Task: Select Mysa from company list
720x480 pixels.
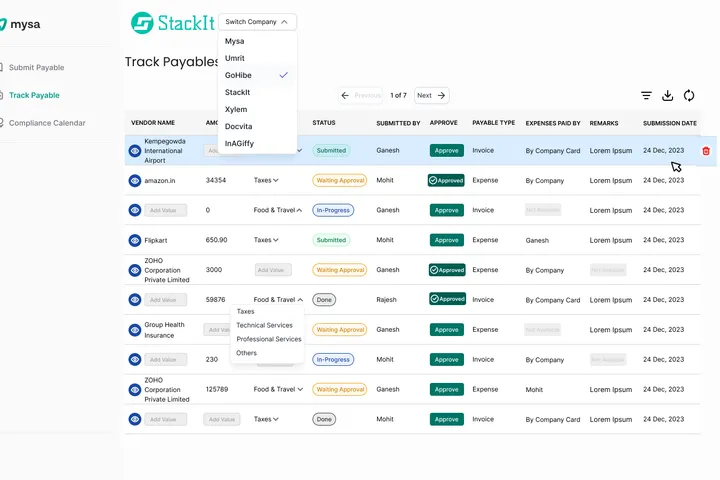Action: [257, 41]
